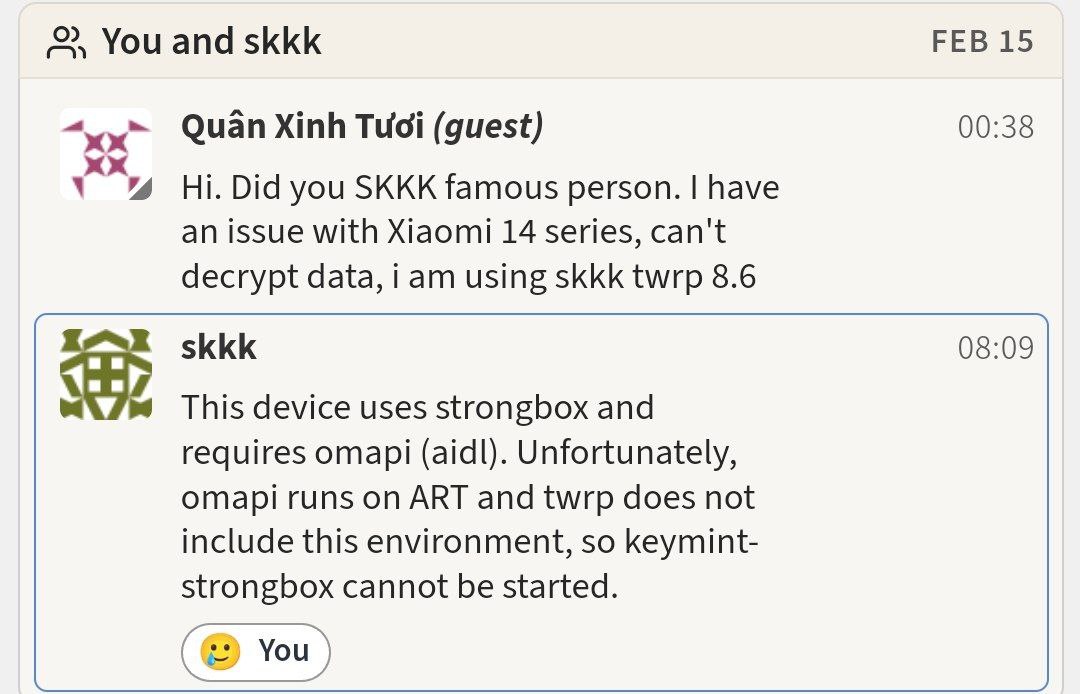Click the line 'strongbox cannot be started.'
This screenshot has height=694, width=1080.
tap(399, 587)
